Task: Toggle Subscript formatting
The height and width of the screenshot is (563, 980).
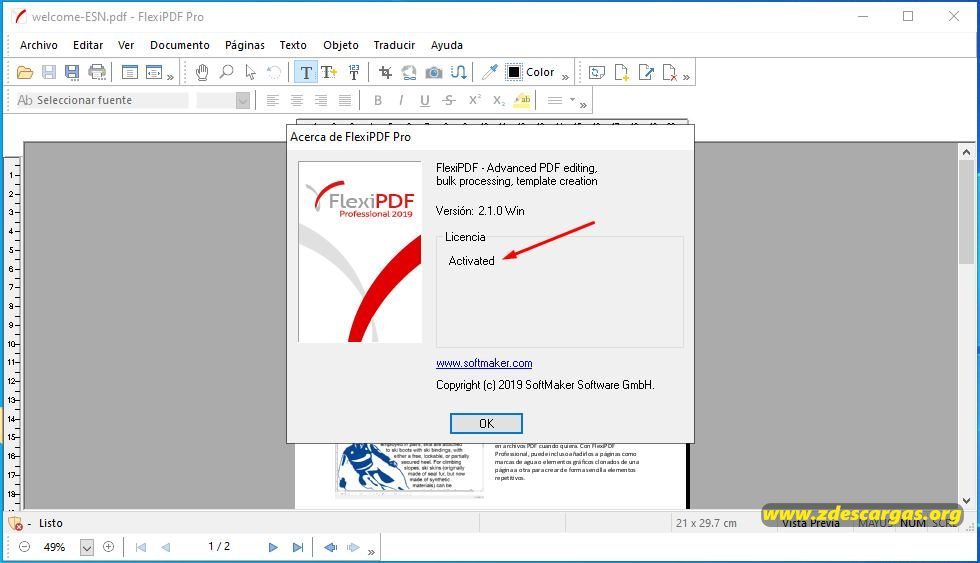Action: click(x=498, y=100)
